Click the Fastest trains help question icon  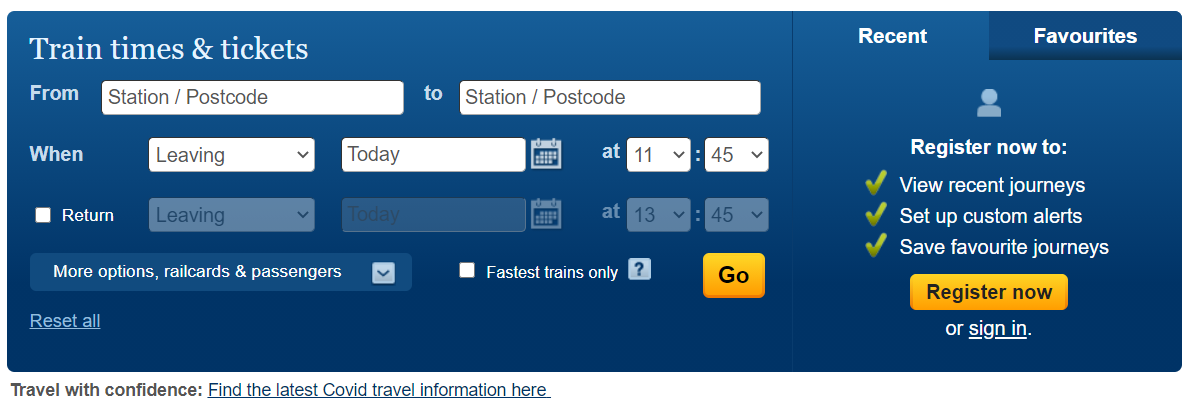[640, 269]
